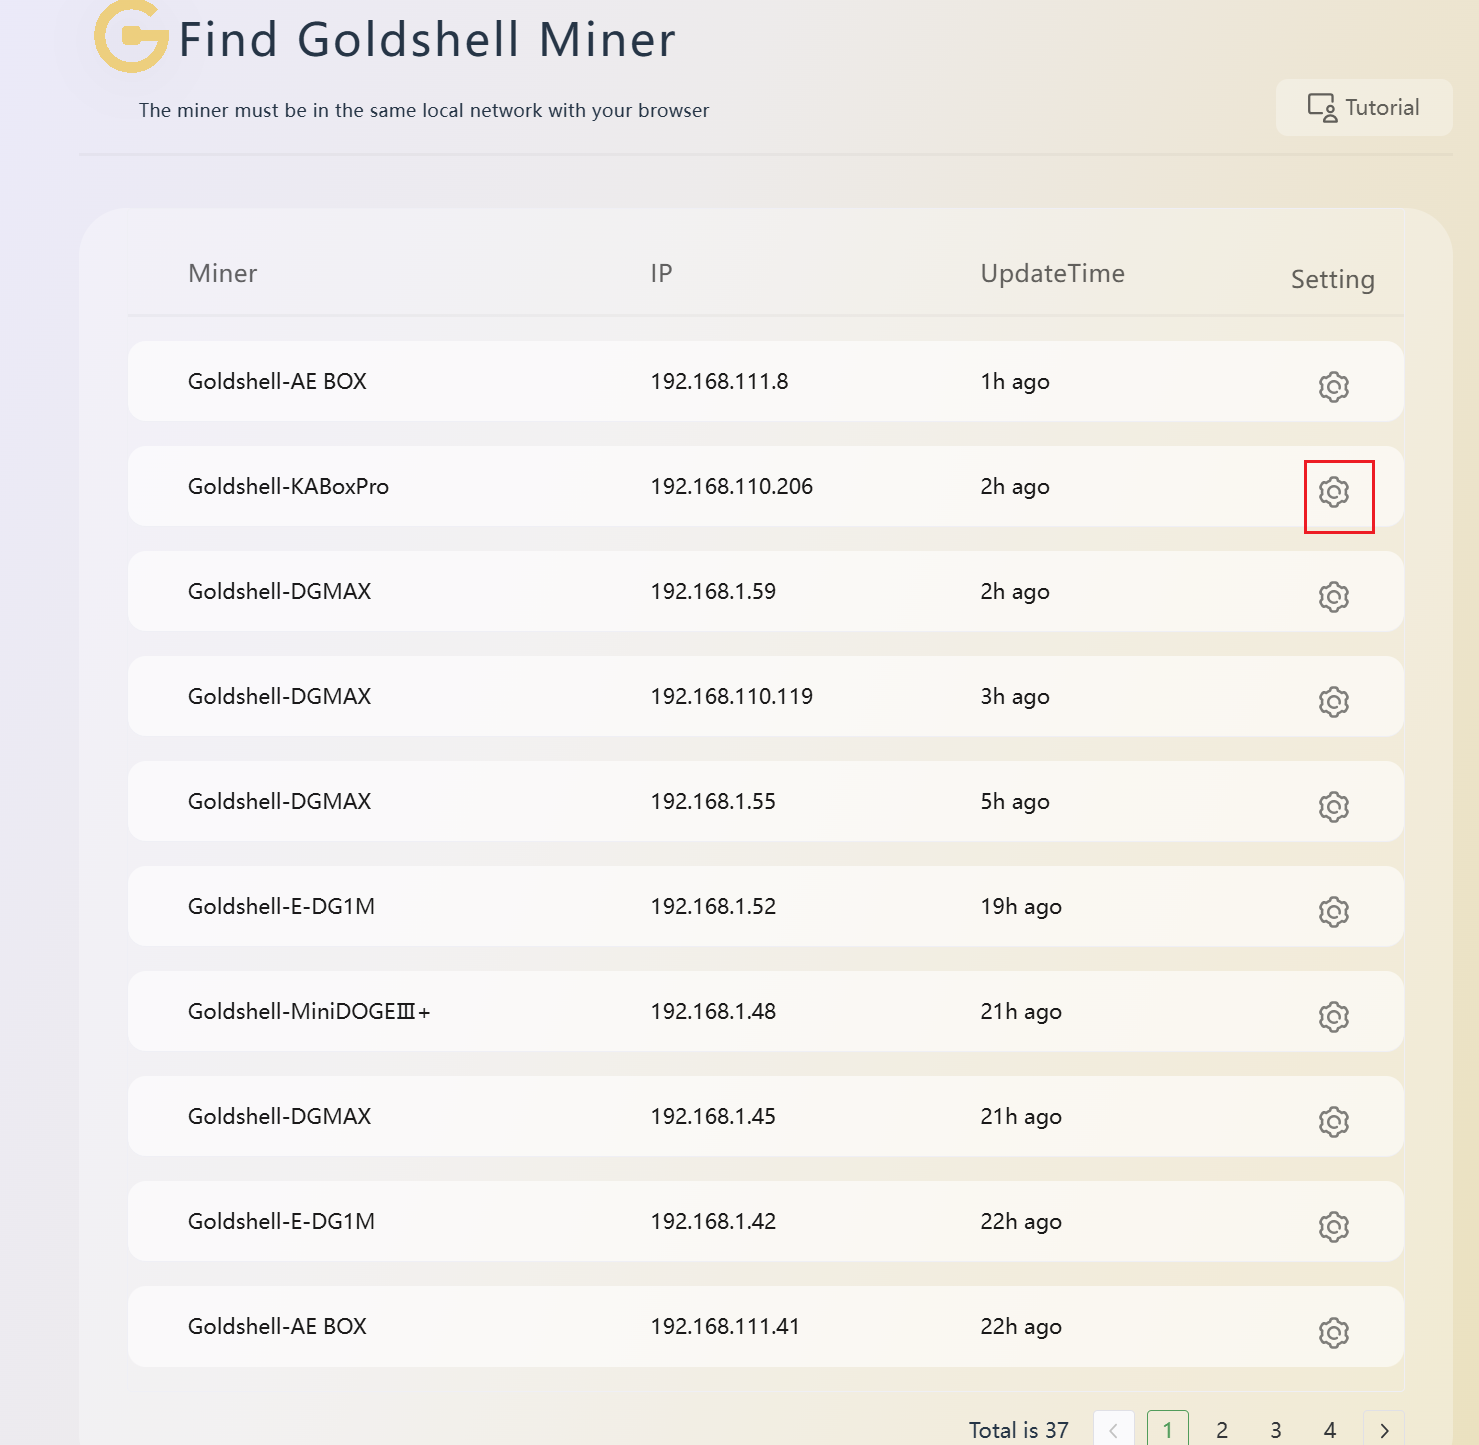Open settings gear for miner 192.168.1.52
This screenshot has height=1445, width=1479.
1334,911
